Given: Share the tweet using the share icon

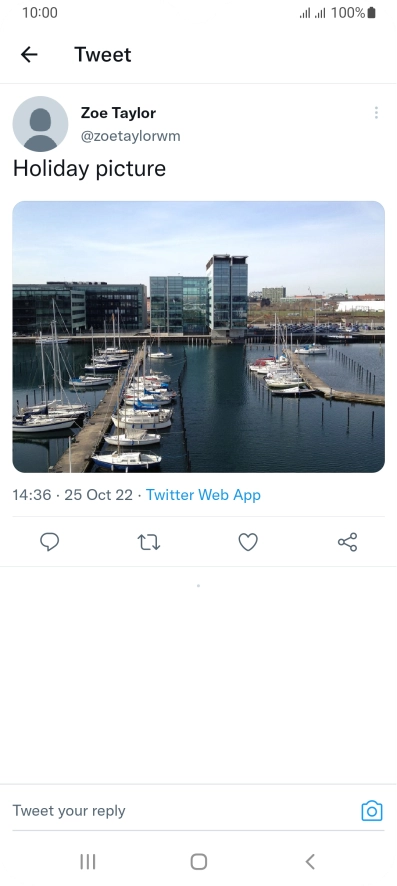Looking at the screenshot, I should [347, 542].
